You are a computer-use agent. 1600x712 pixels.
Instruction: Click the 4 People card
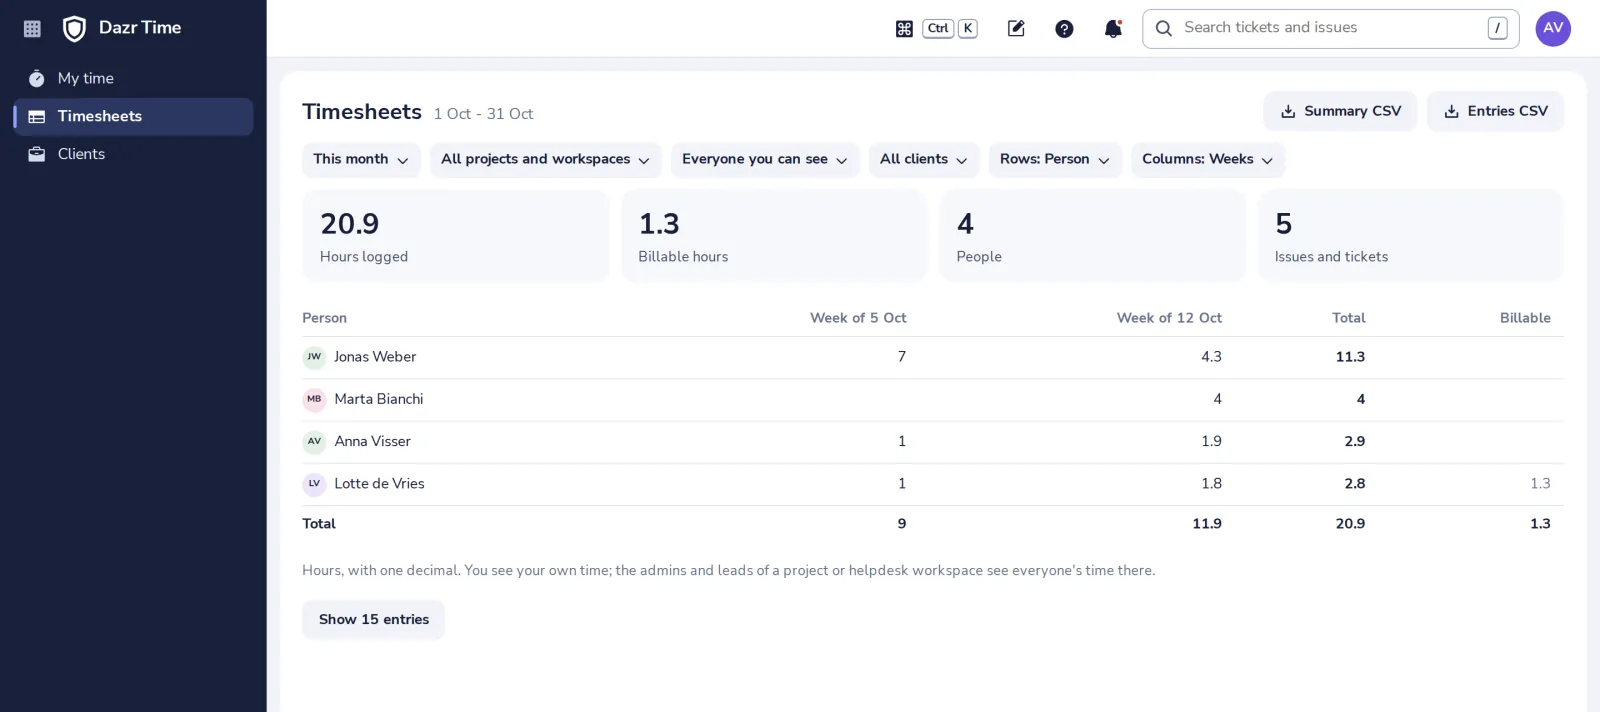coord(1092,236)
